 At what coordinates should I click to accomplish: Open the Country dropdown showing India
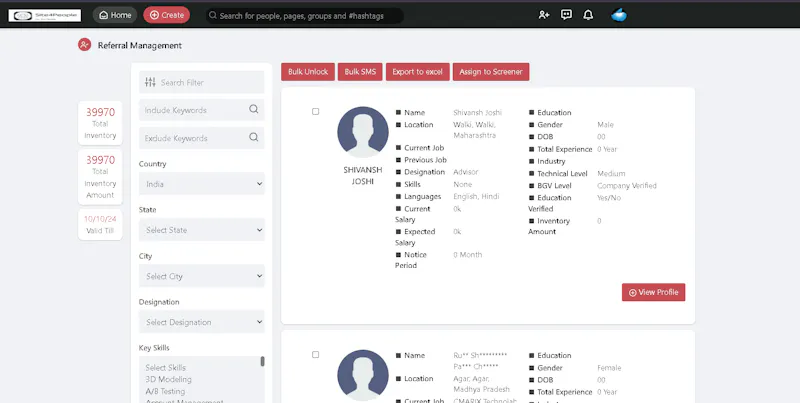[x=202, y=184]
